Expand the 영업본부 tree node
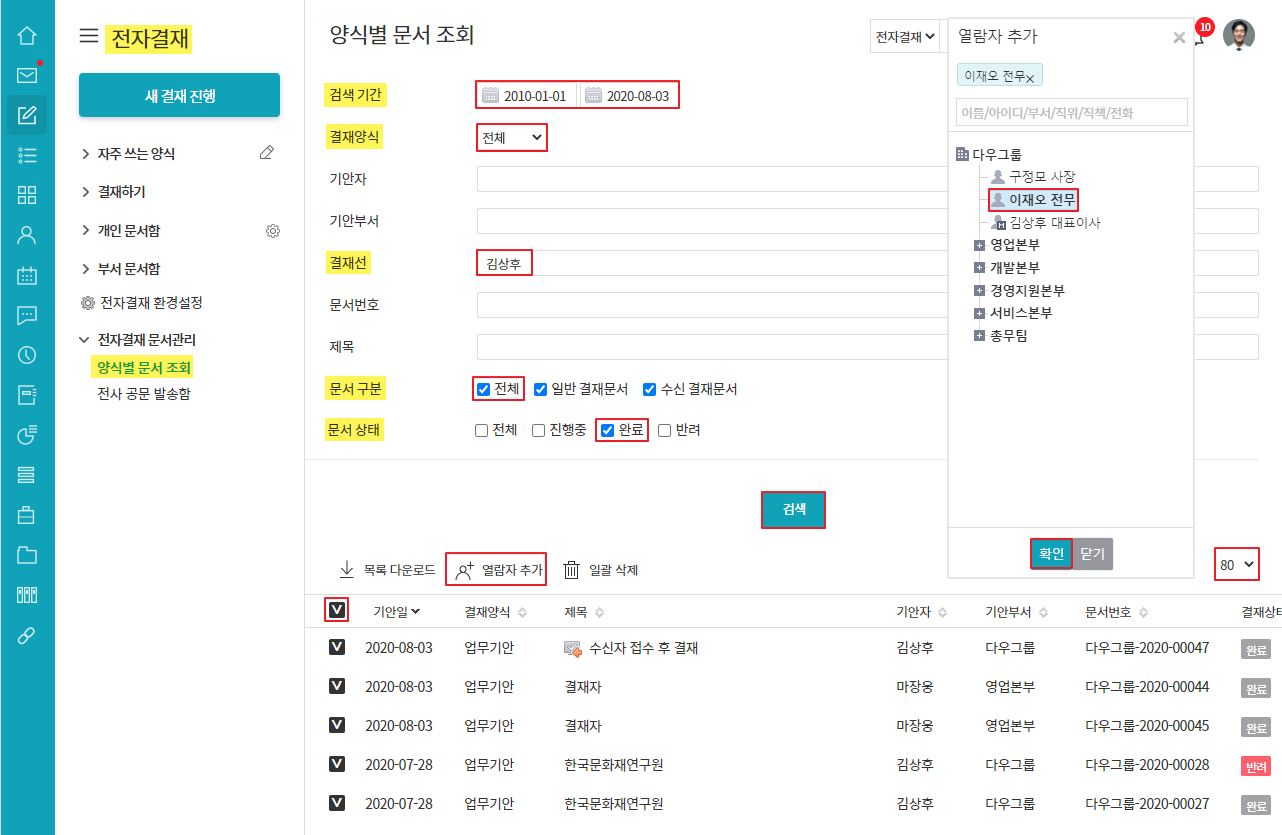 click(980, 245)
